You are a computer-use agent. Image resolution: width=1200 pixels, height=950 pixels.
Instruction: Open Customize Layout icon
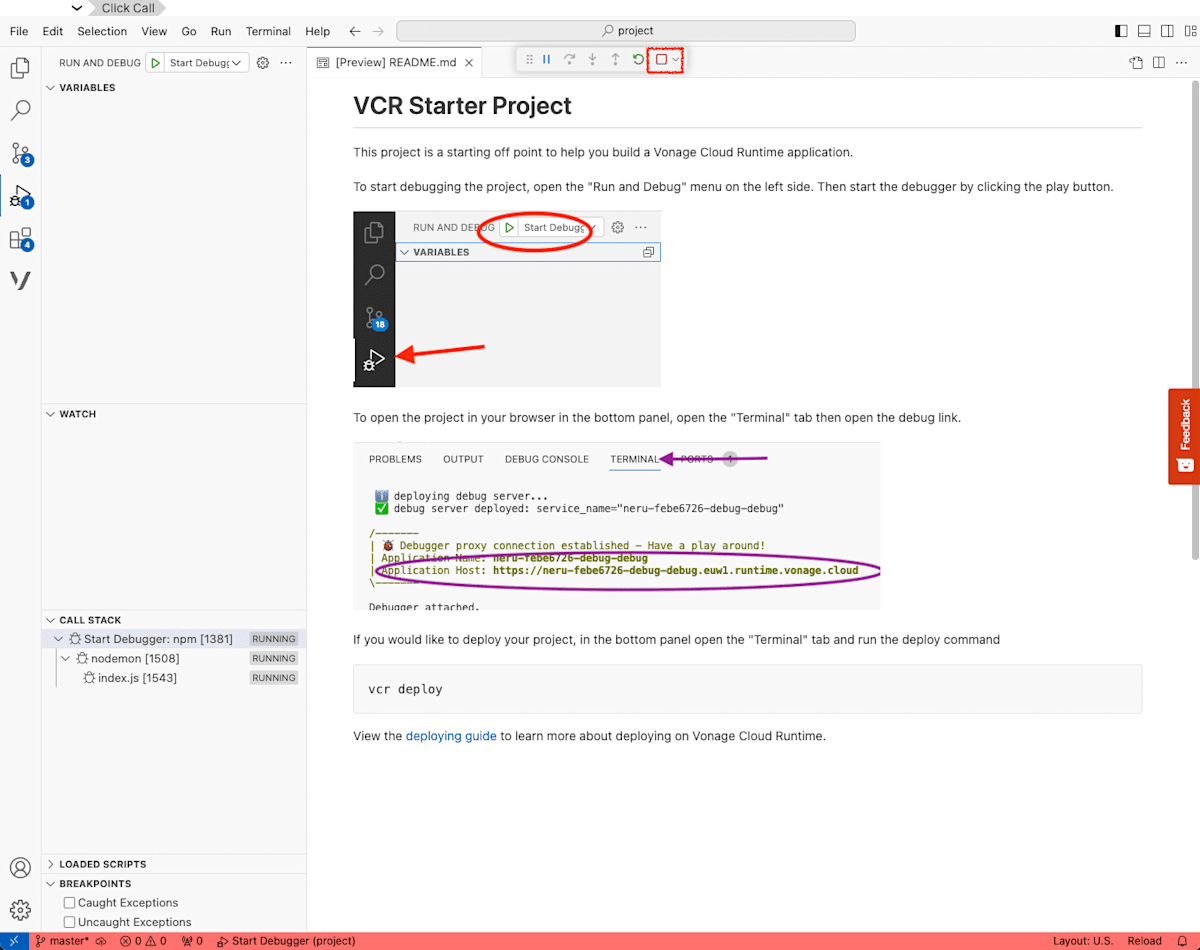pyautogui.click(x=1188, y=31)
